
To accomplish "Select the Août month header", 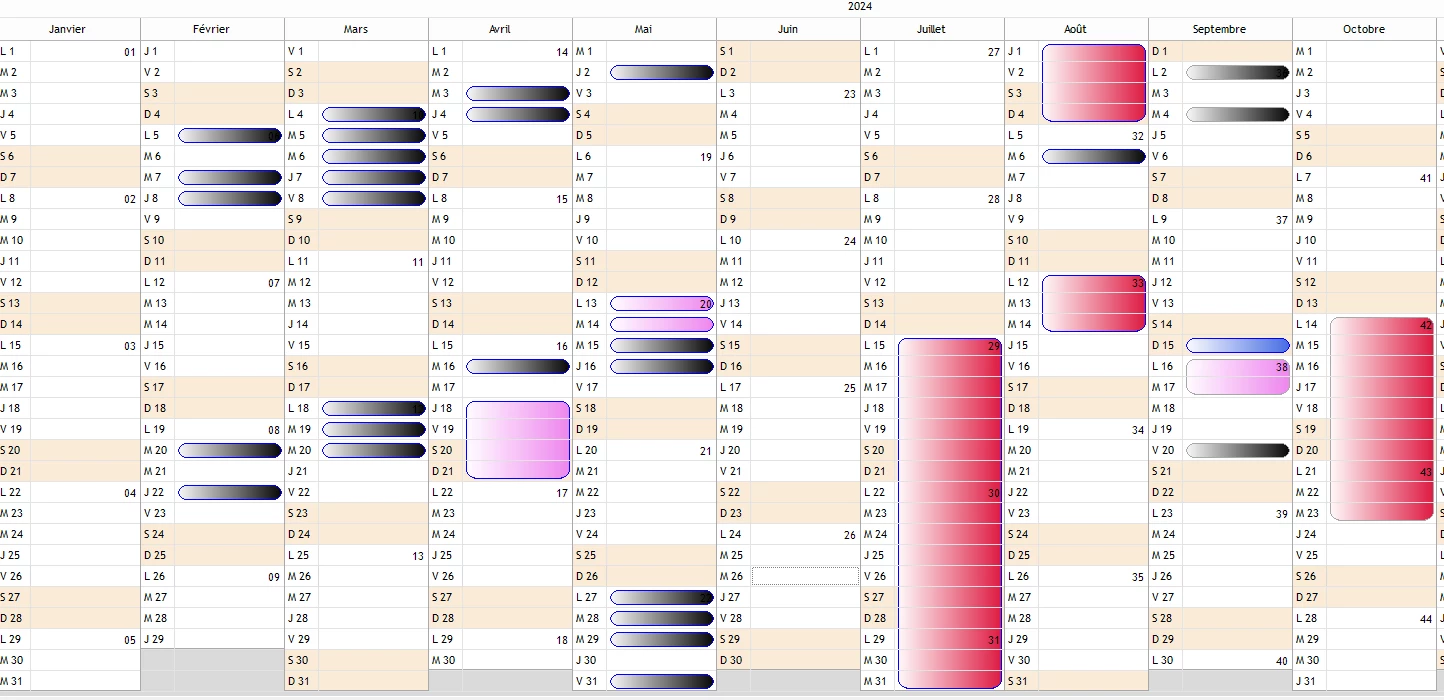I will [1076, 29].
